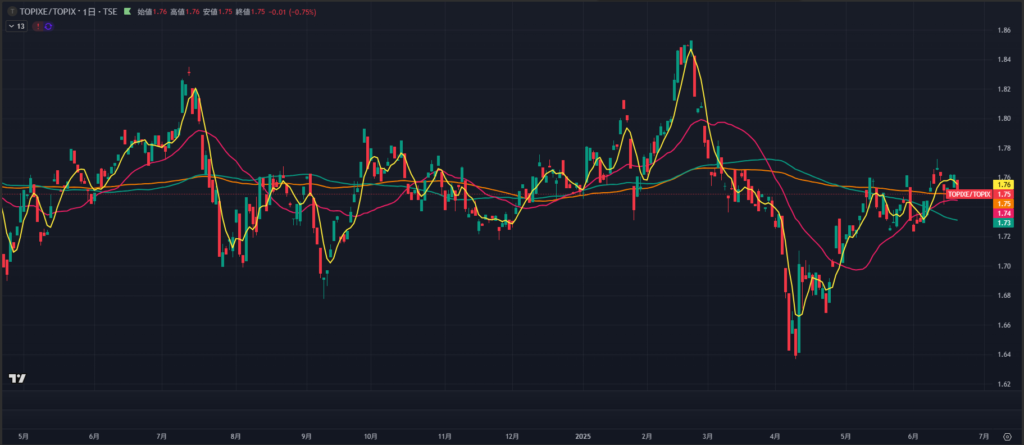Click the 1.72 price axis label
Viewport: 1024px width, 445px height.
click(1004, 236)
